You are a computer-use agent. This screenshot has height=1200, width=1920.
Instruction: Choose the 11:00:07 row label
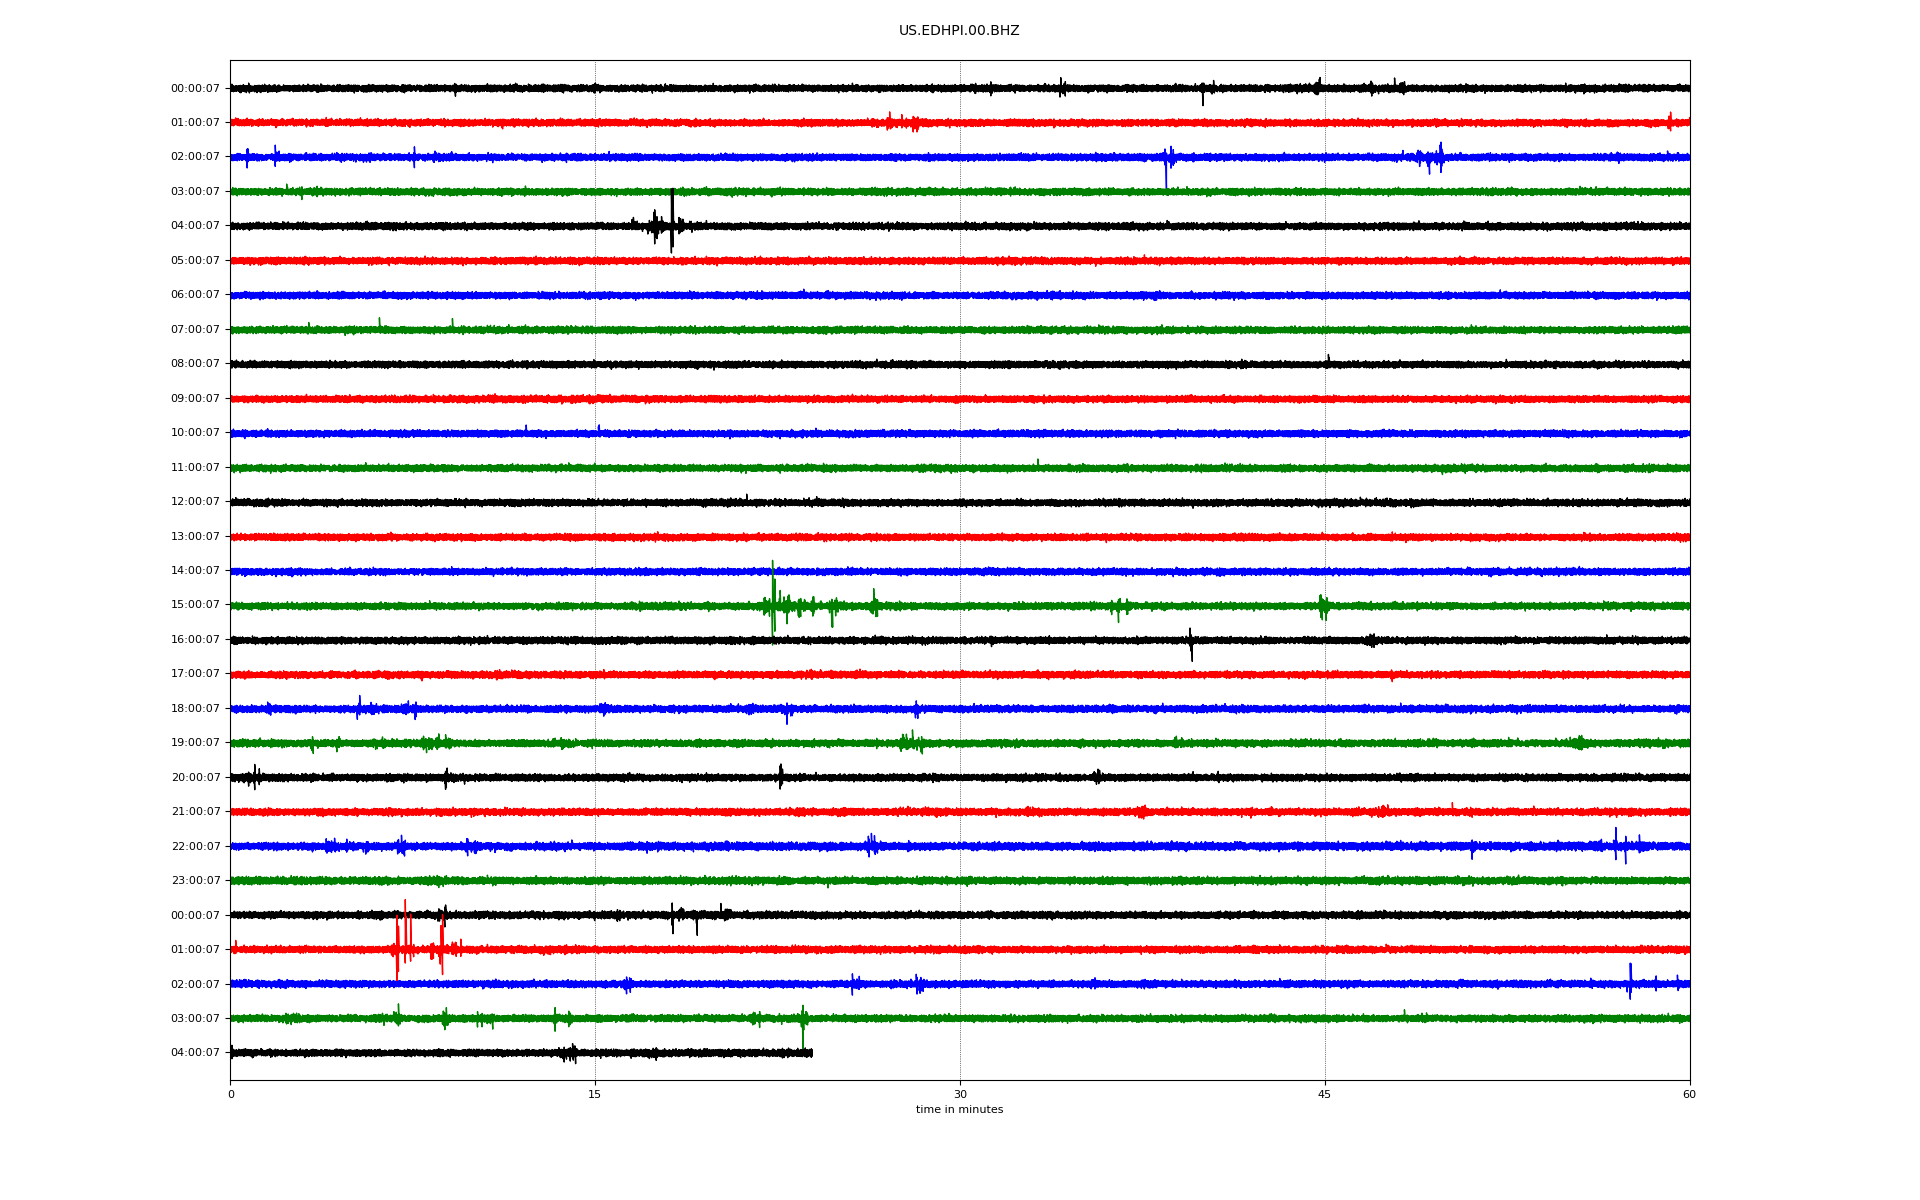point(195,468)
